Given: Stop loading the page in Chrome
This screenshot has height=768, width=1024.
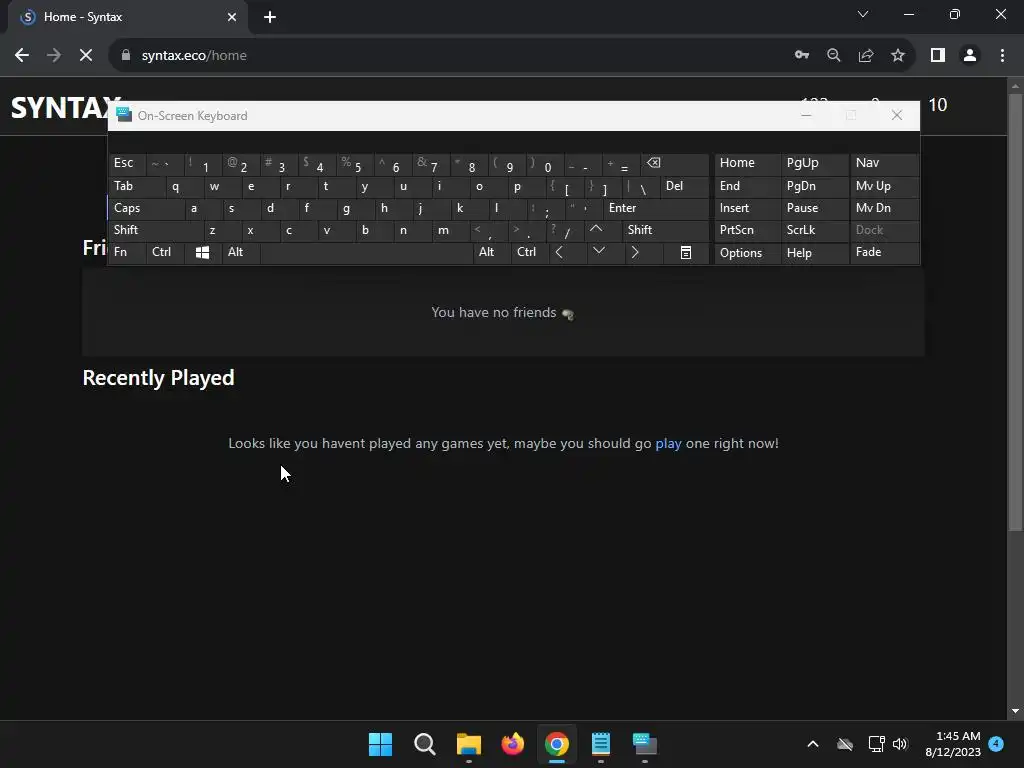Looking at the screenshot, I should coord(86,56).
